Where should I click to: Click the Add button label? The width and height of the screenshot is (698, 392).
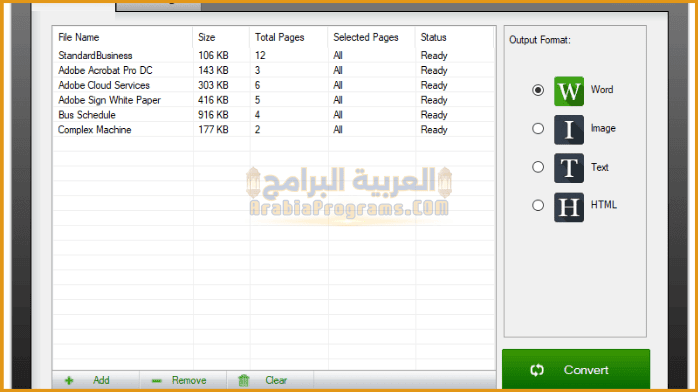click(101, 380)
